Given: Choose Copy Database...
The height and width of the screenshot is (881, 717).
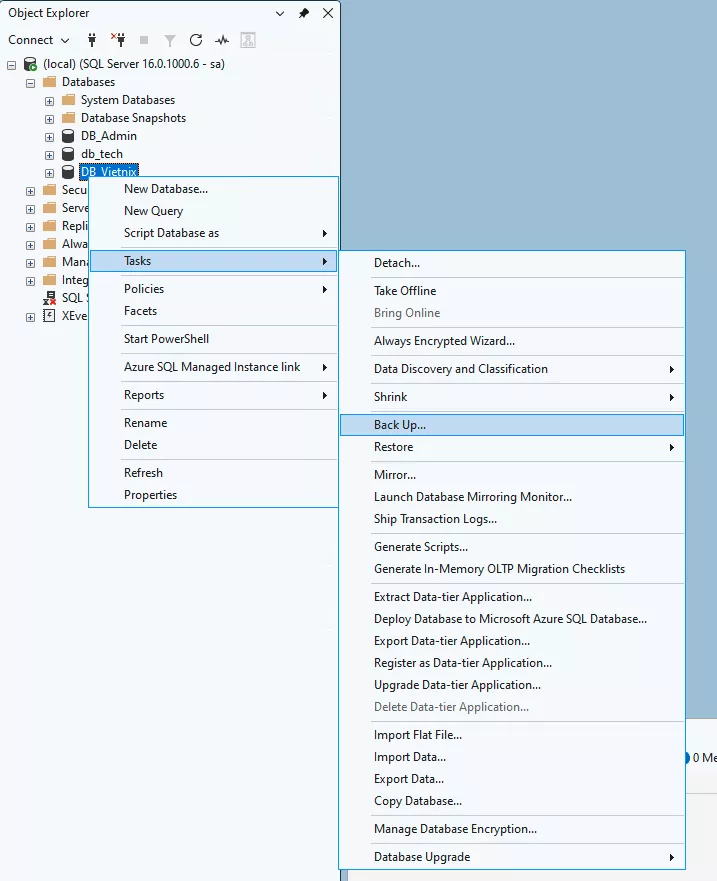Looking at the screenshot, I should (512, 801).
